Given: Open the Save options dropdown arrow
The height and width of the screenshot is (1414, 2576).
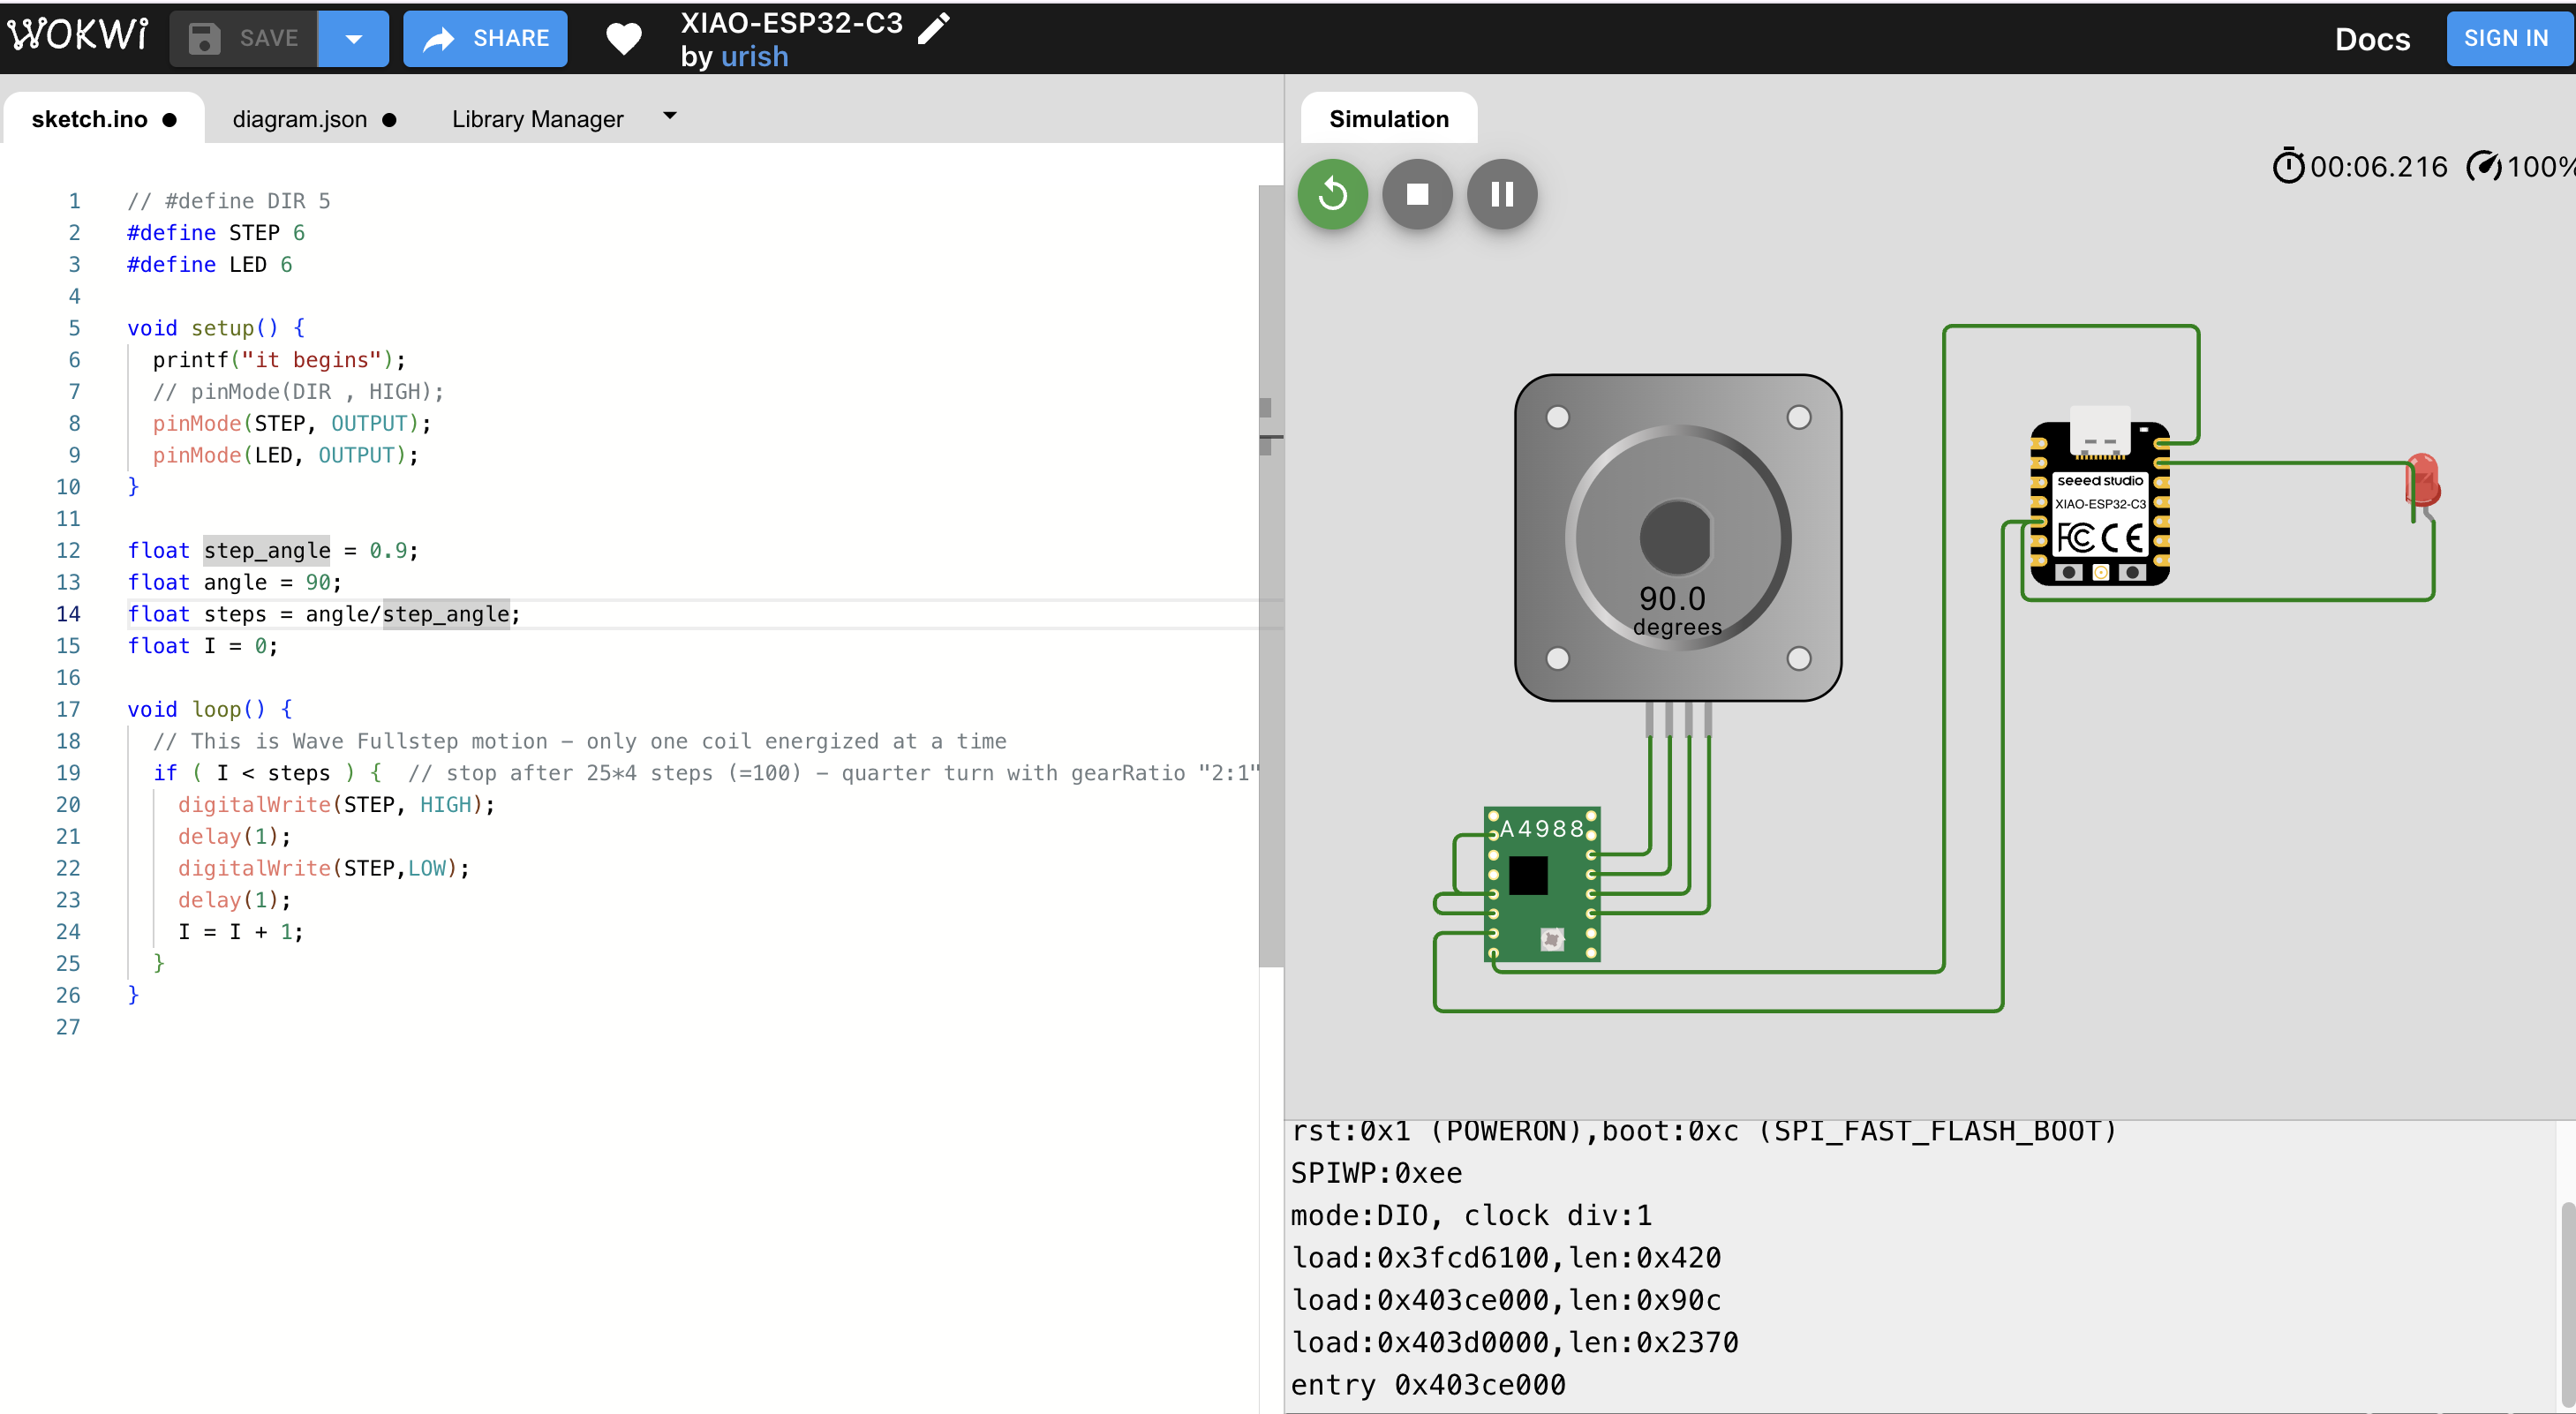Looking at the screenshot, I should (x=353, y=38).
